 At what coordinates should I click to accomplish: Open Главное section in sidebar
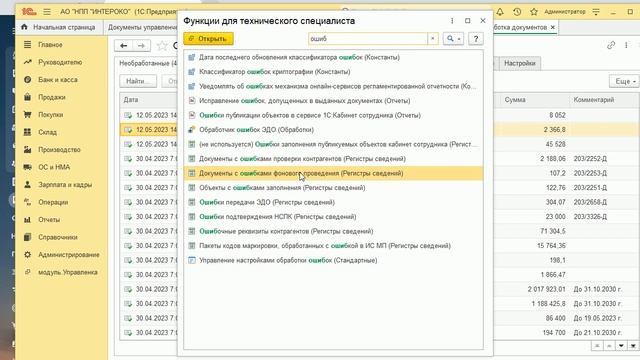click(50, 44)
